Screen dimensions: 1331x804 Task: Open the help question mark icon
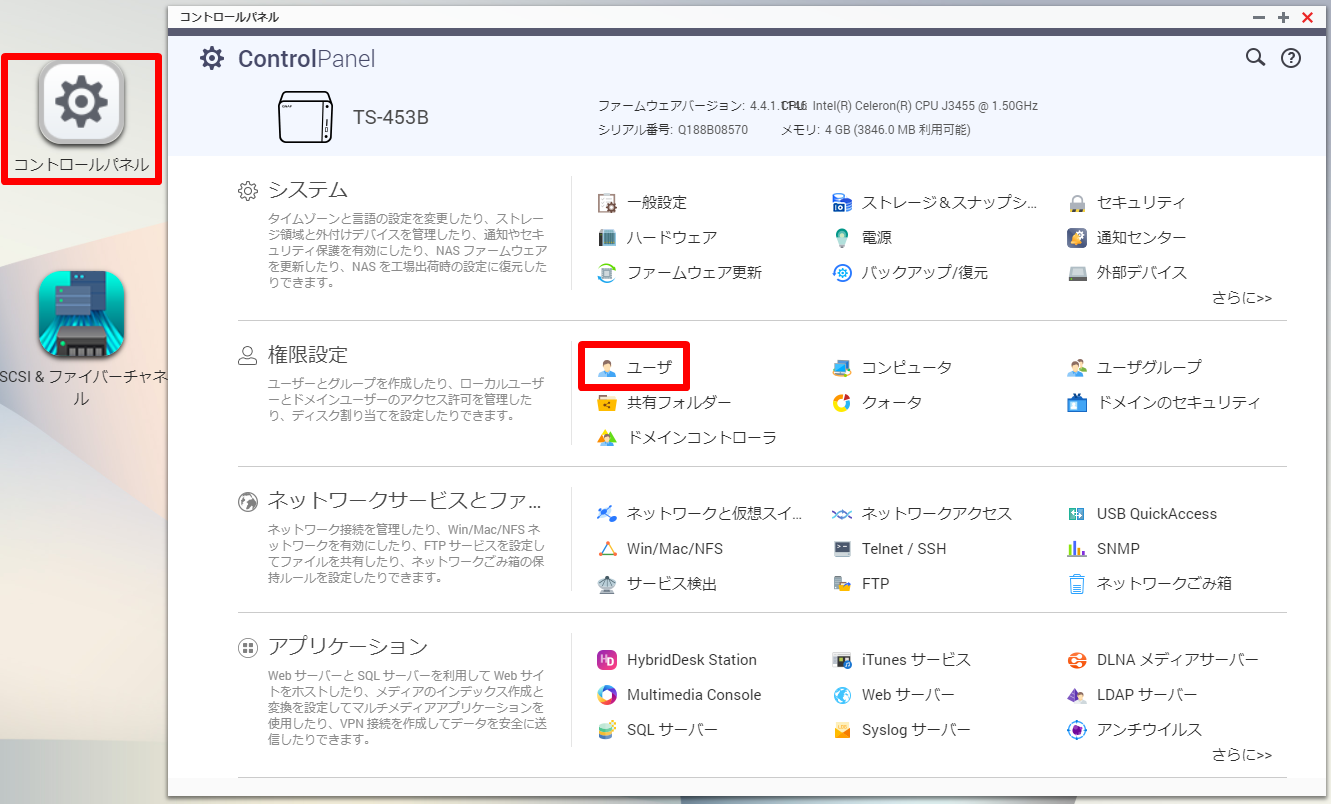click(1291, 58)
